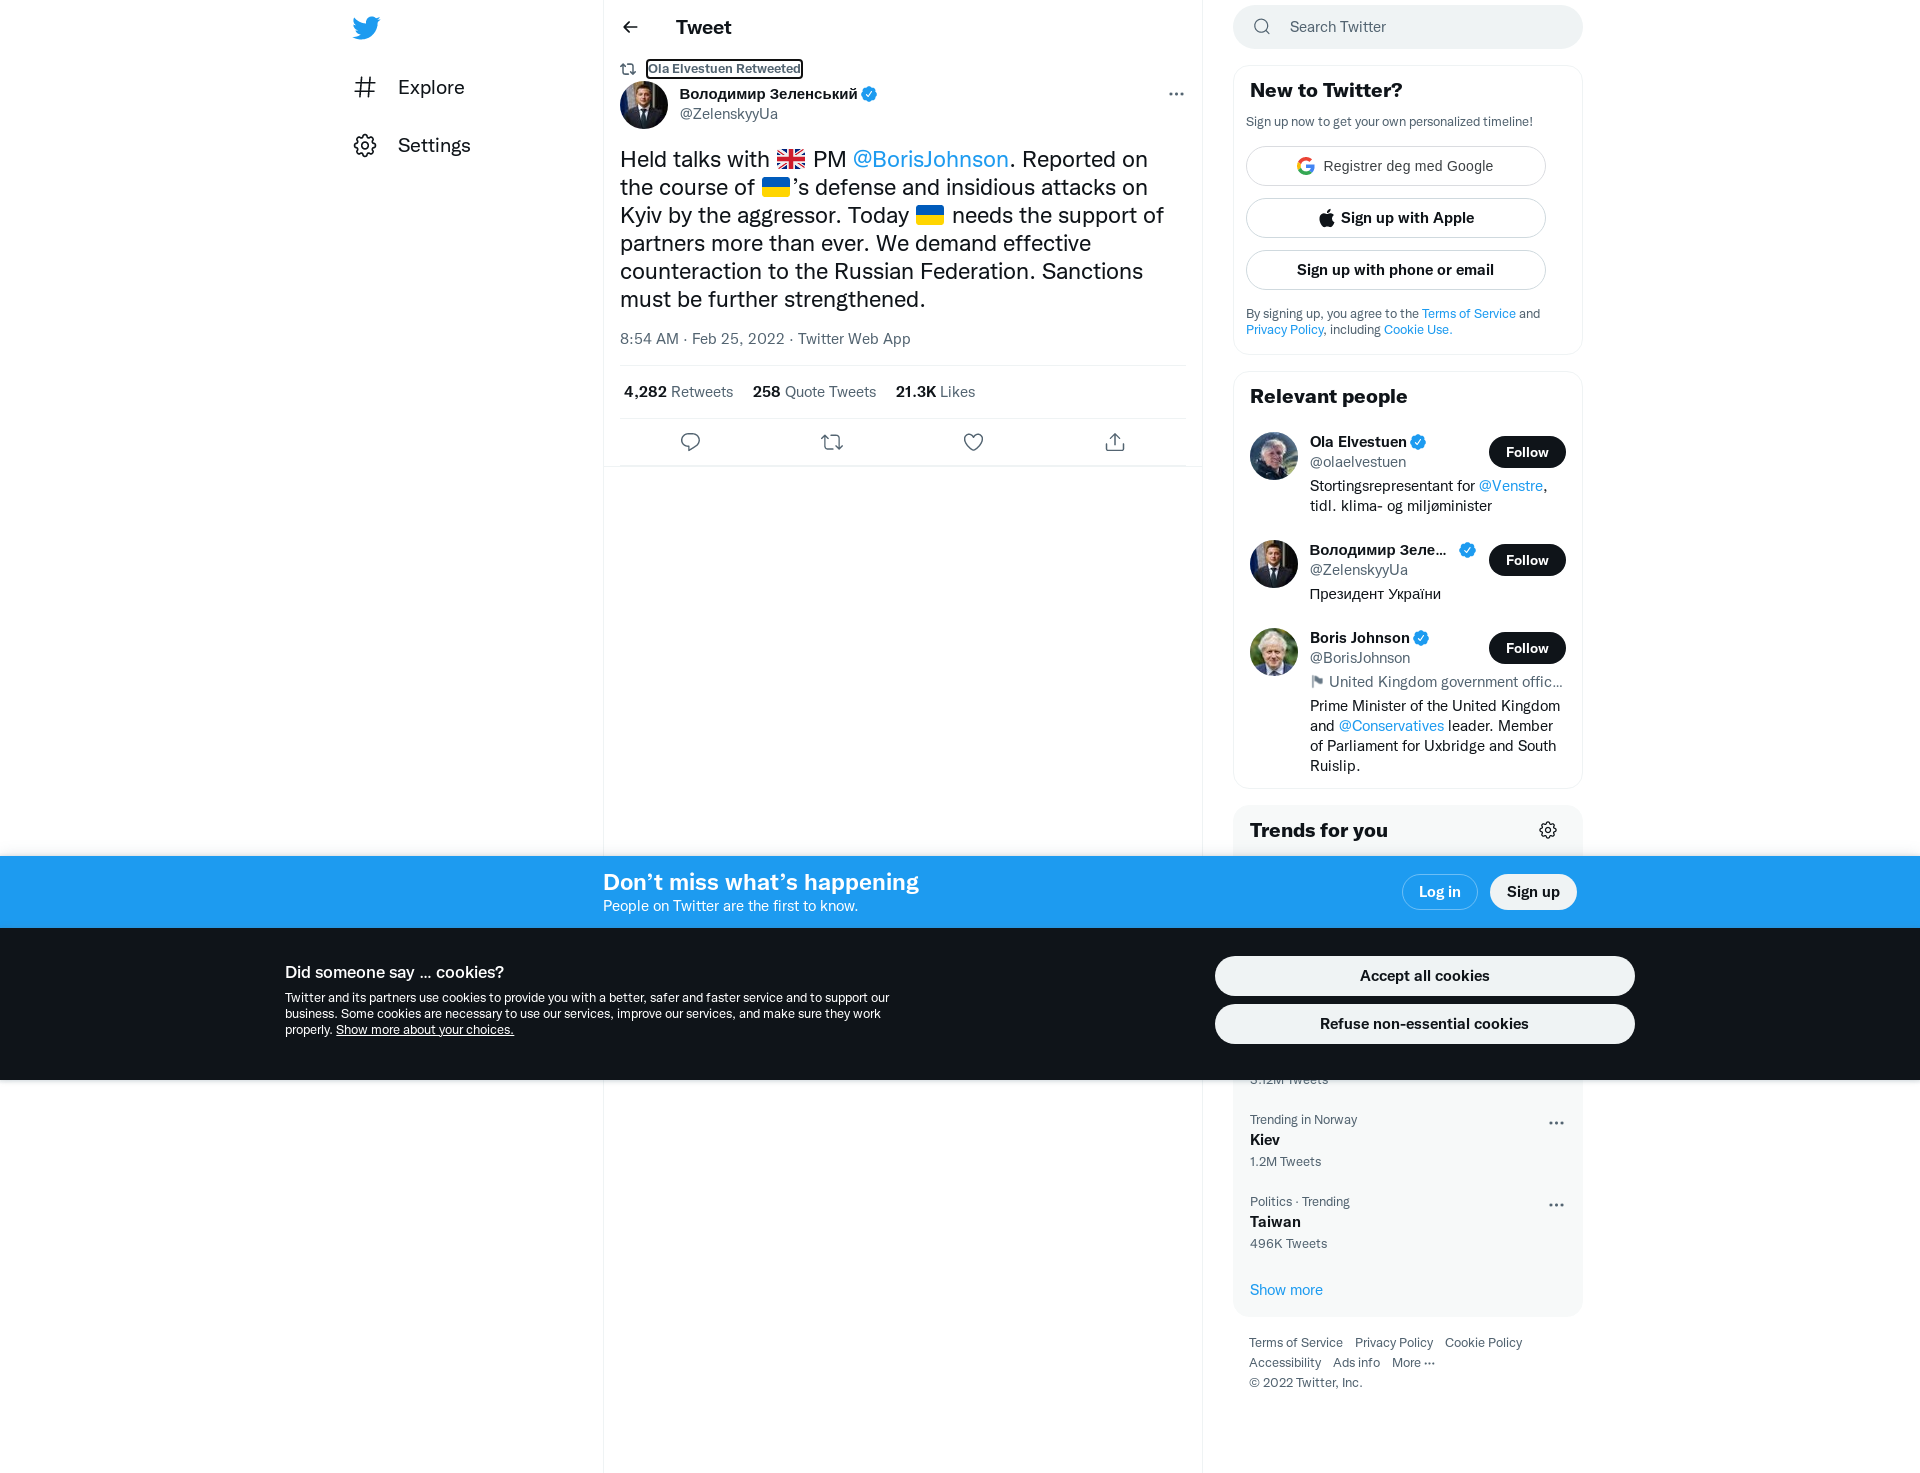
Task: Open Zelenskyy's profile avatar on tweet
Action: [644, 105]
